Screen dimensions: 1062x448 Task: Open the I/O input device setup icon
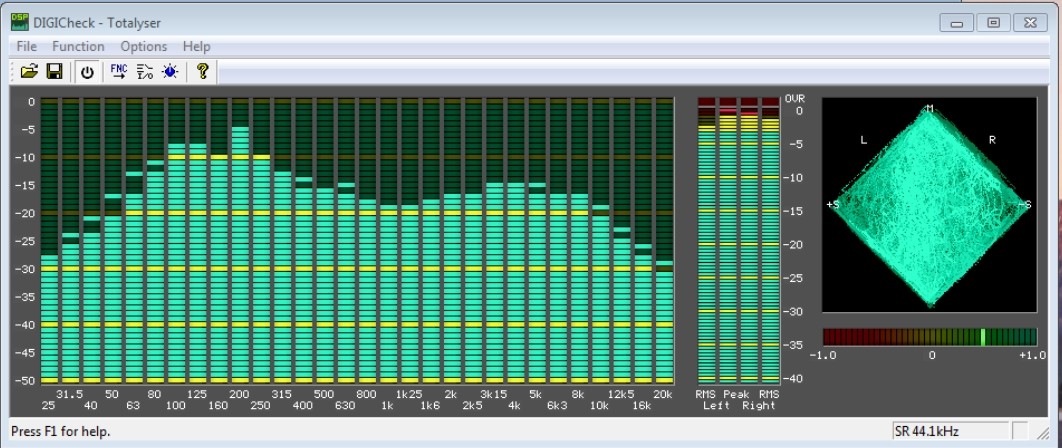pyautogui.click(x=144, y=71)
